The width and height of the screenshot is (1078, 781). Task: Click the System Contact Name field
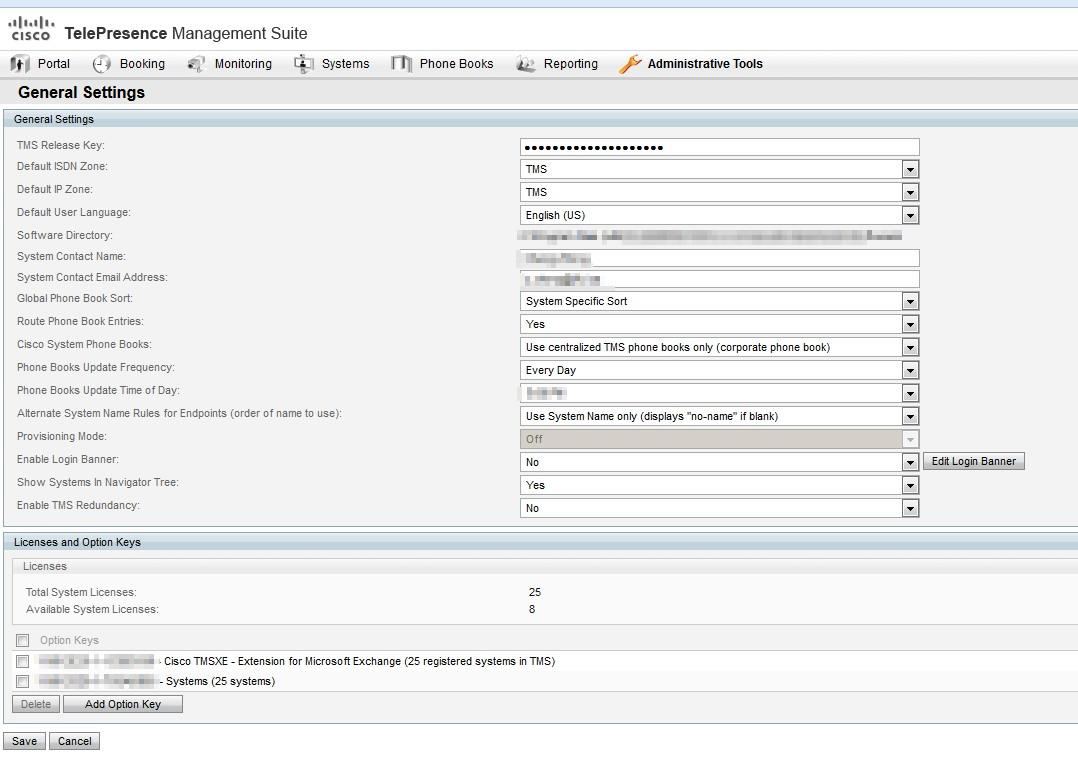click(720, 258)
